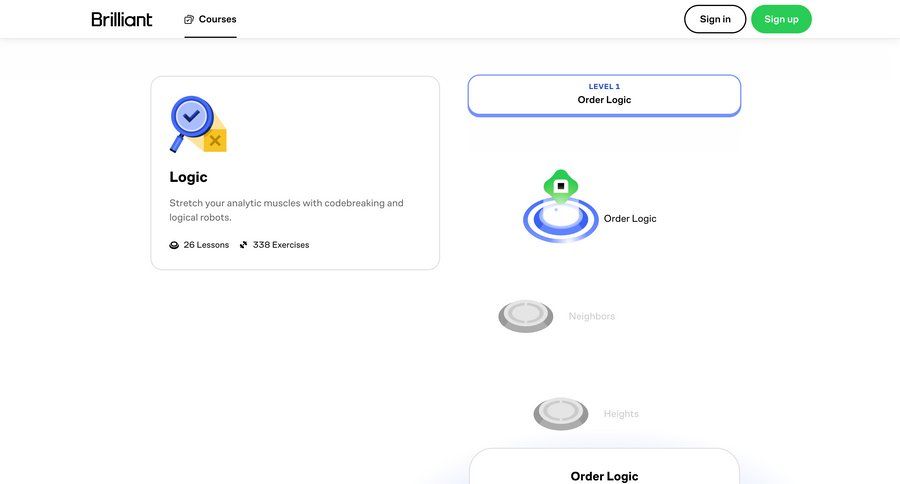Click the Brilliant logo

[122, 19]
